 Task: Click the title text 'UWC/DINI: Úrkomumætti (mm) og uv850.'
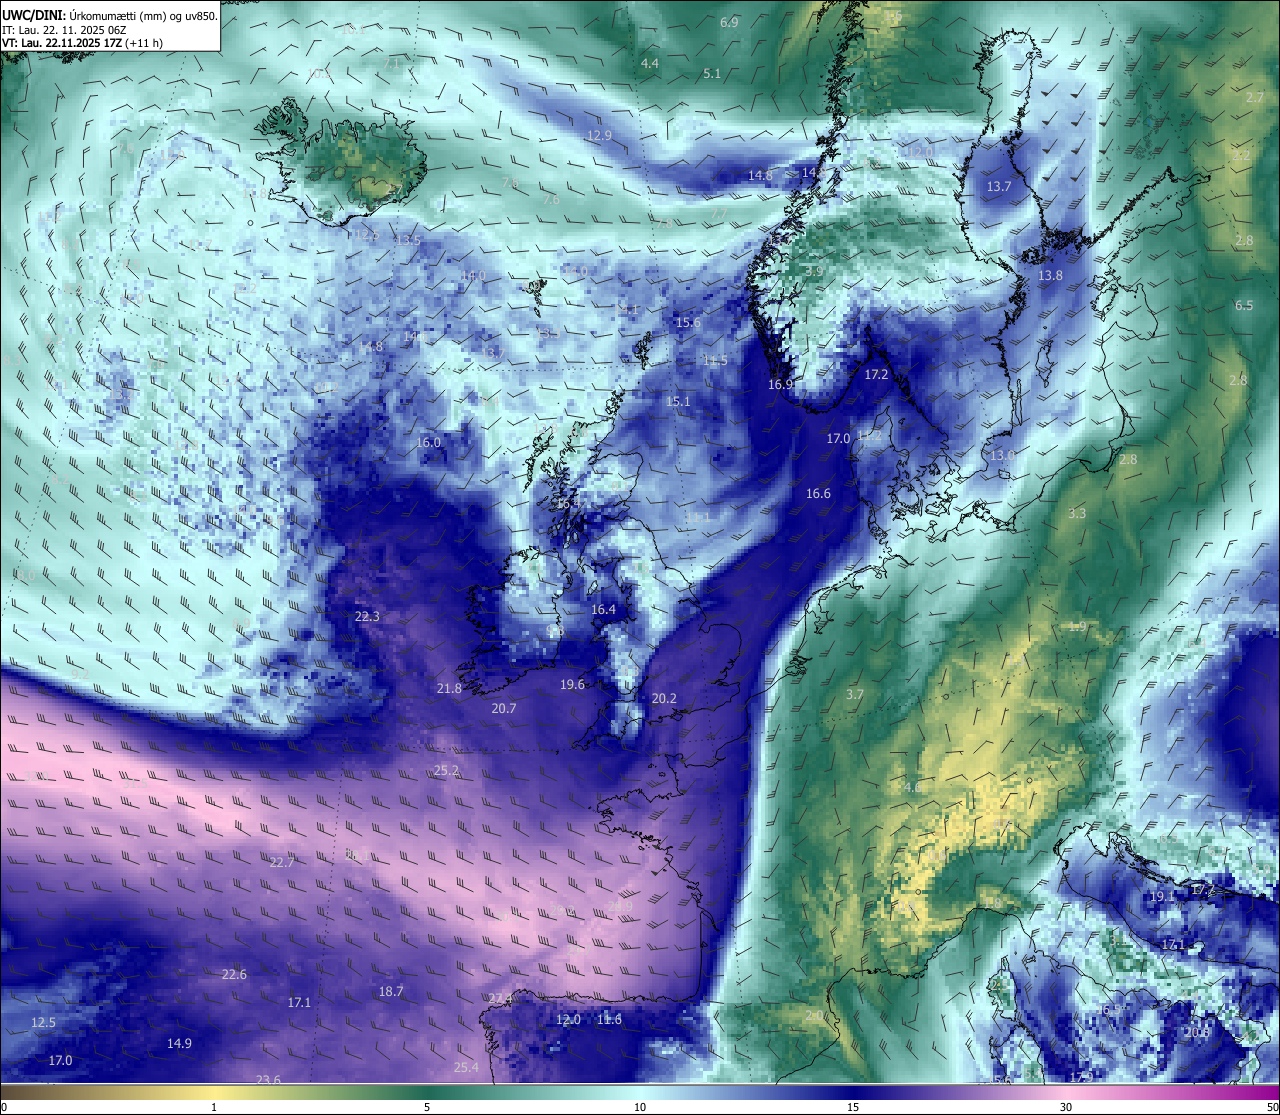pyautogui.click(x=109, y=15)
